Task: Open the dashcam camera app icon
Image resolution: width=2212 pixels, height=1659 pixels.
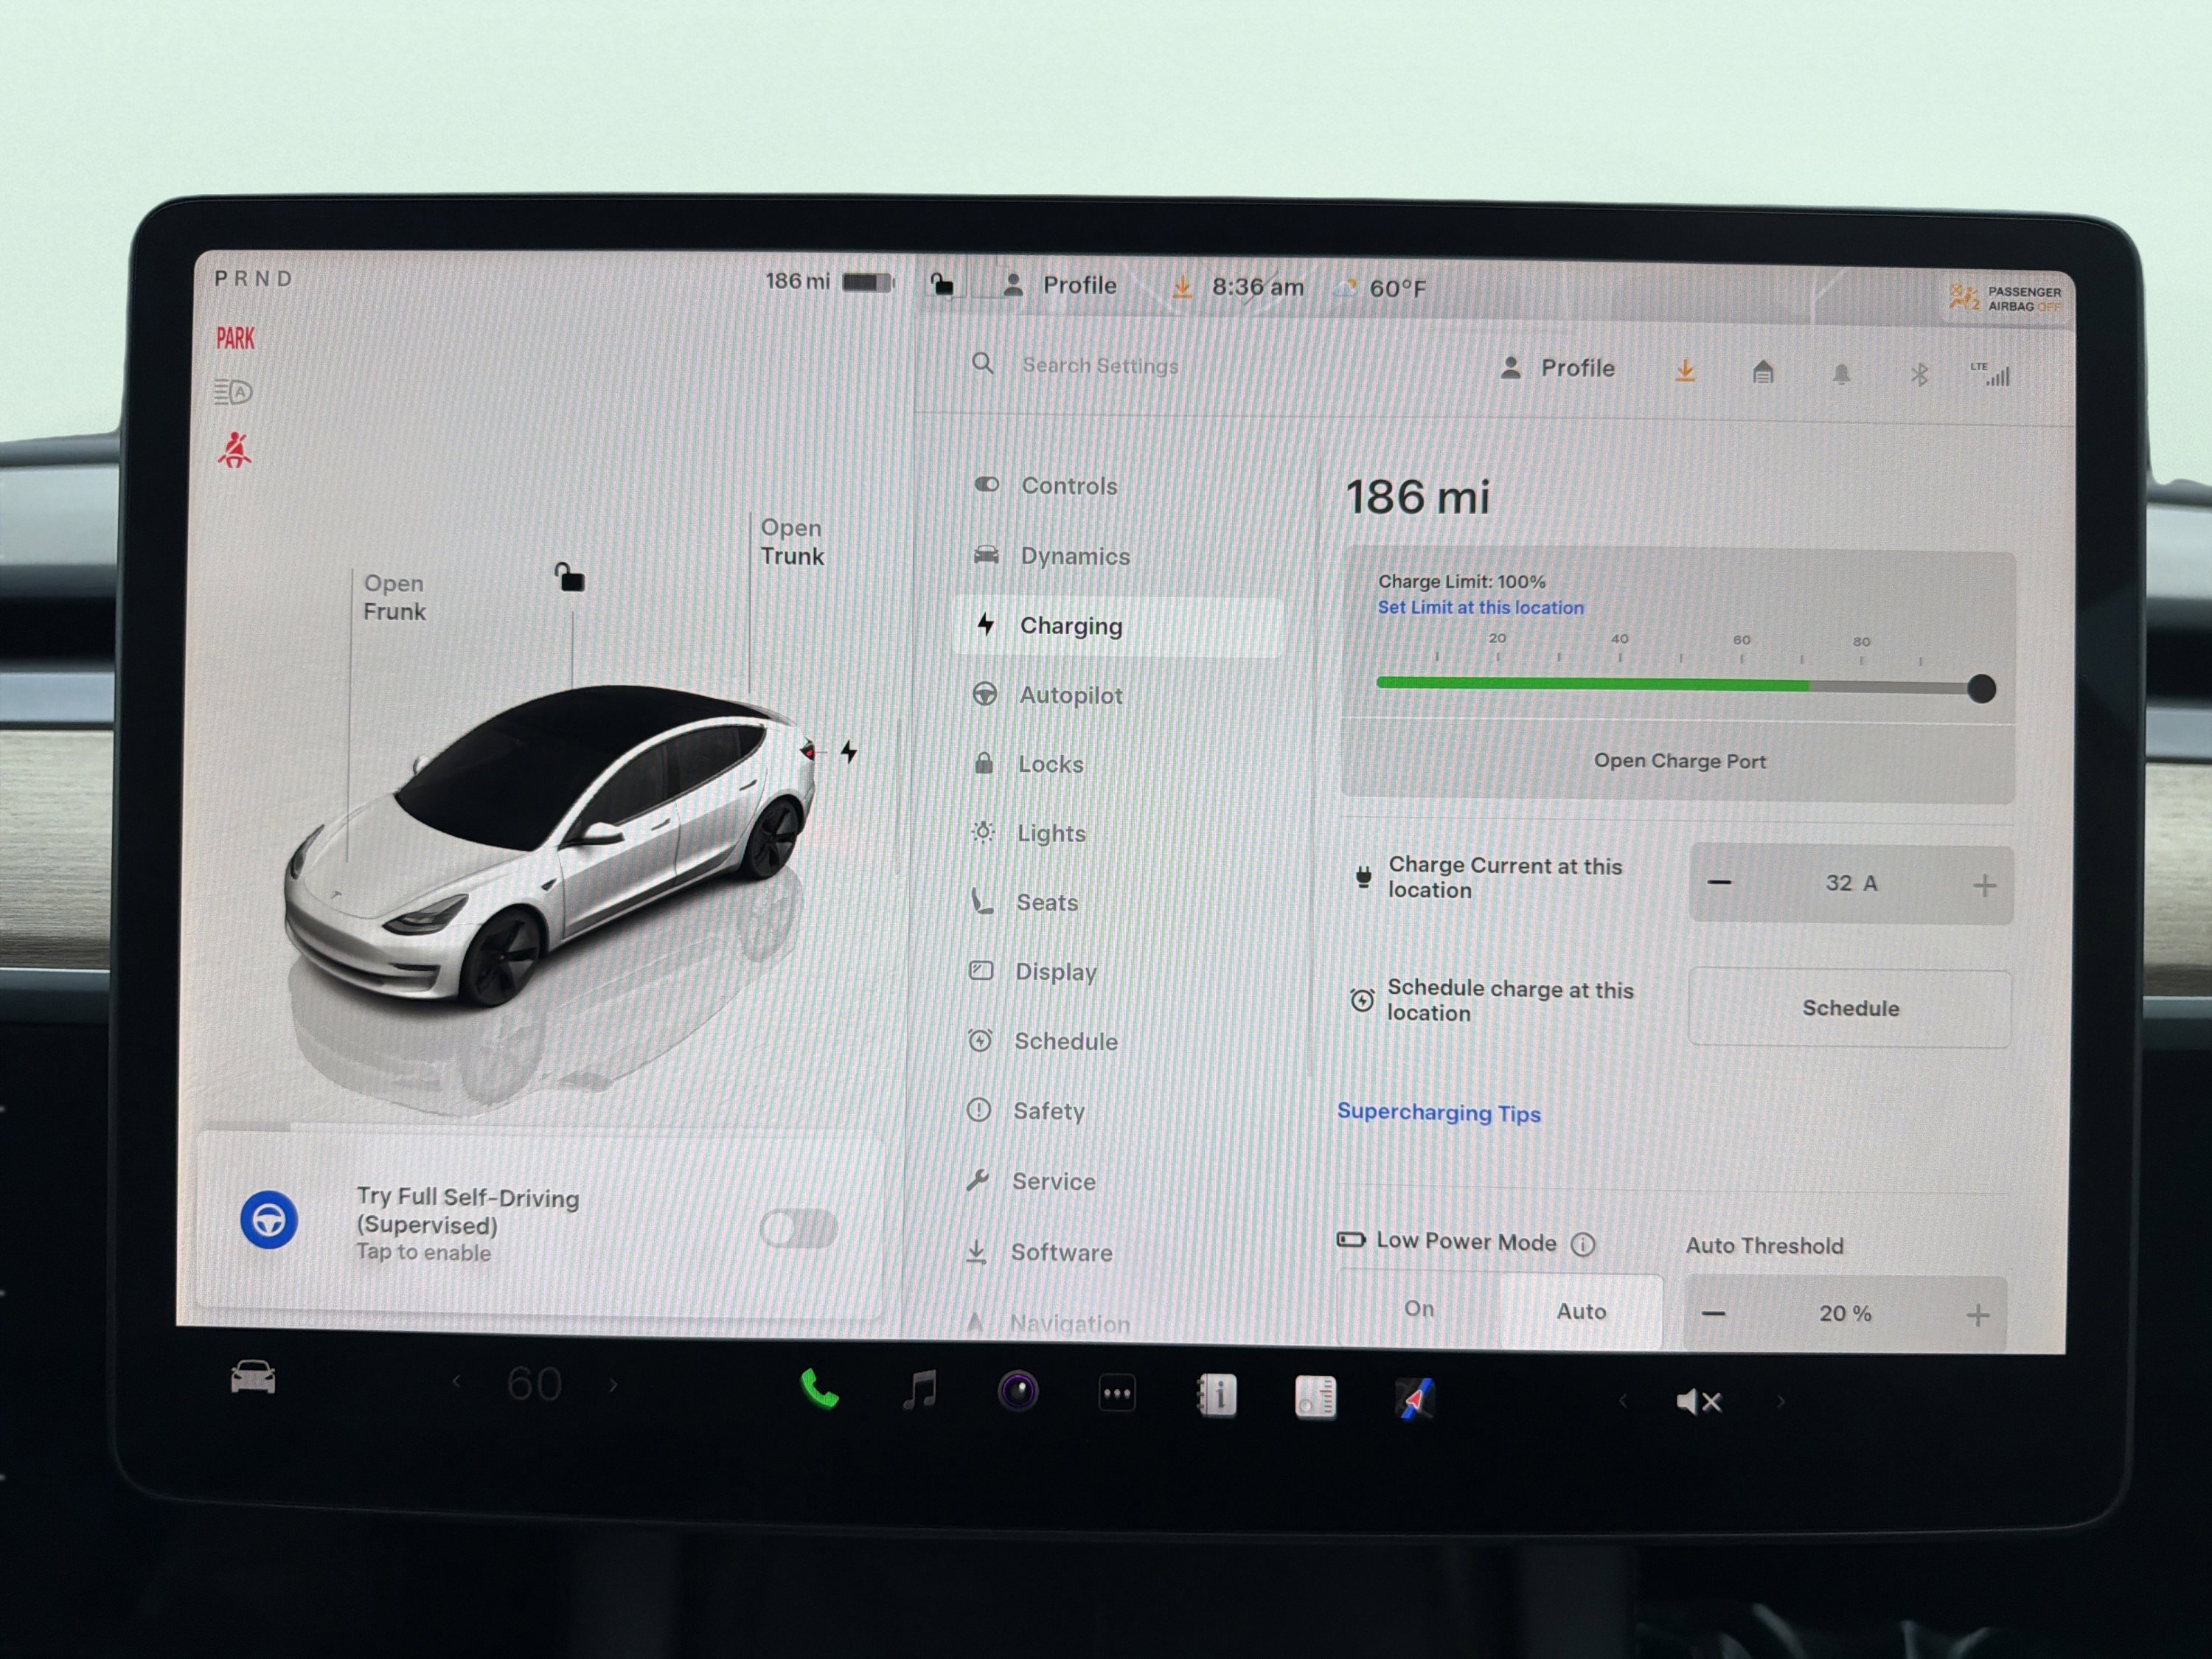Action: click(1018, 1391)
